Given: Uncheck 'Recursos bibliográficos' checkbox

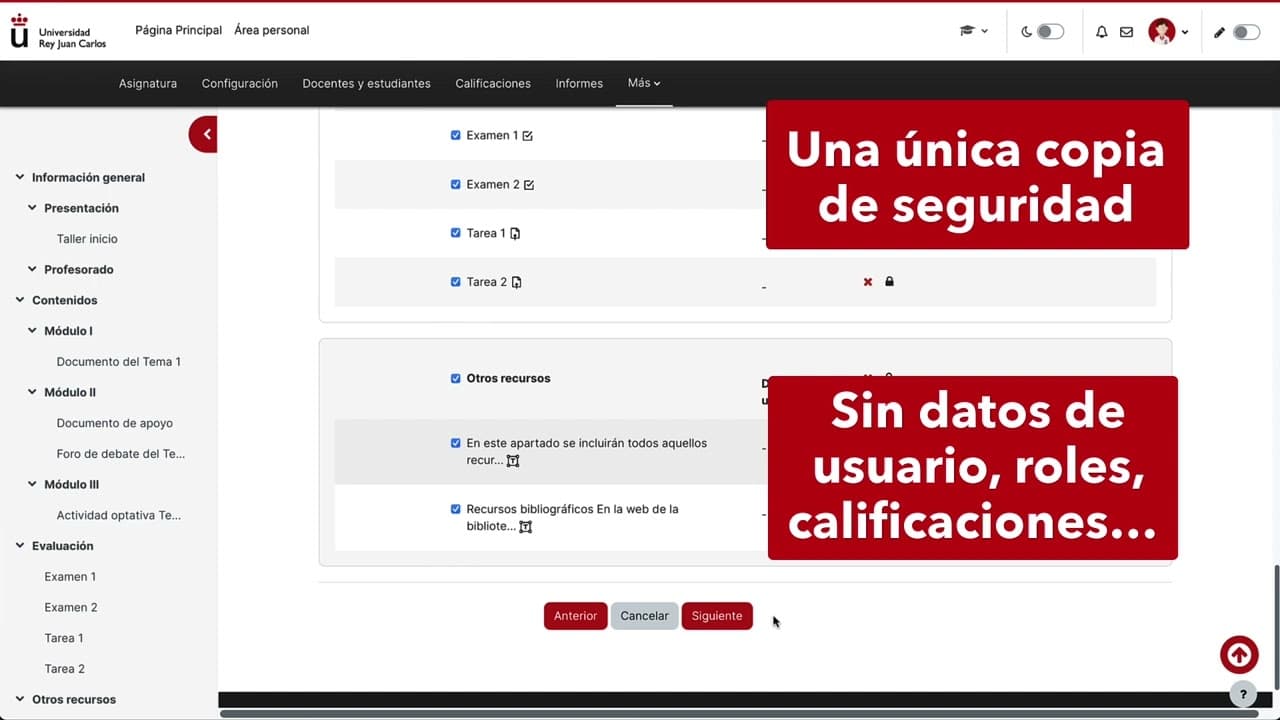Looking at the screenshot, I should (456, 509).
